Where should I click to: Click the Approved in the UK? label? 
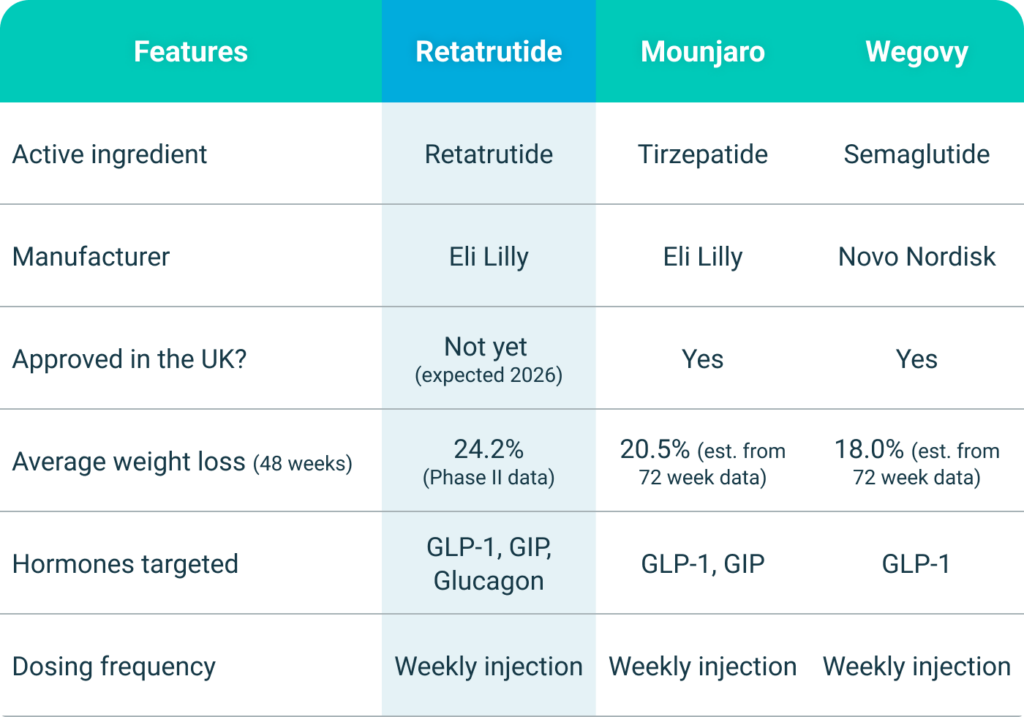(129, 359)
